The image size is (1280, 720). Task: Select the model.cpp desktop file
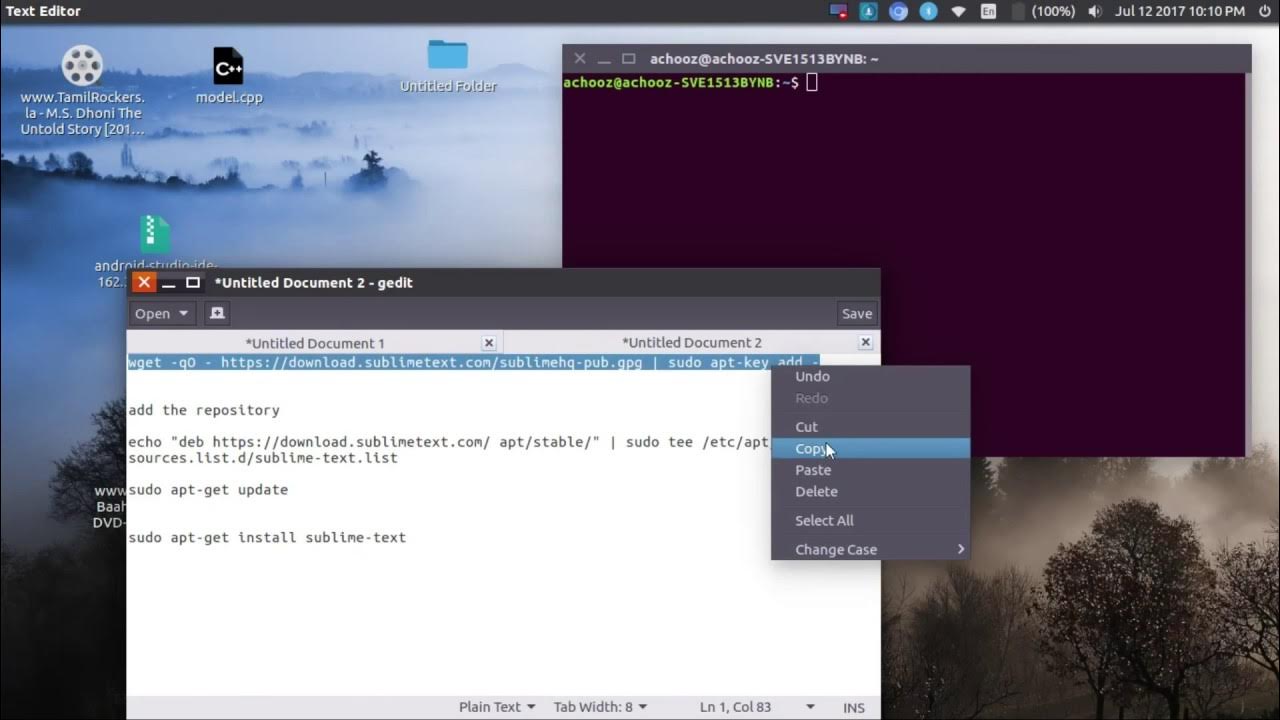(x=229, y=76)
